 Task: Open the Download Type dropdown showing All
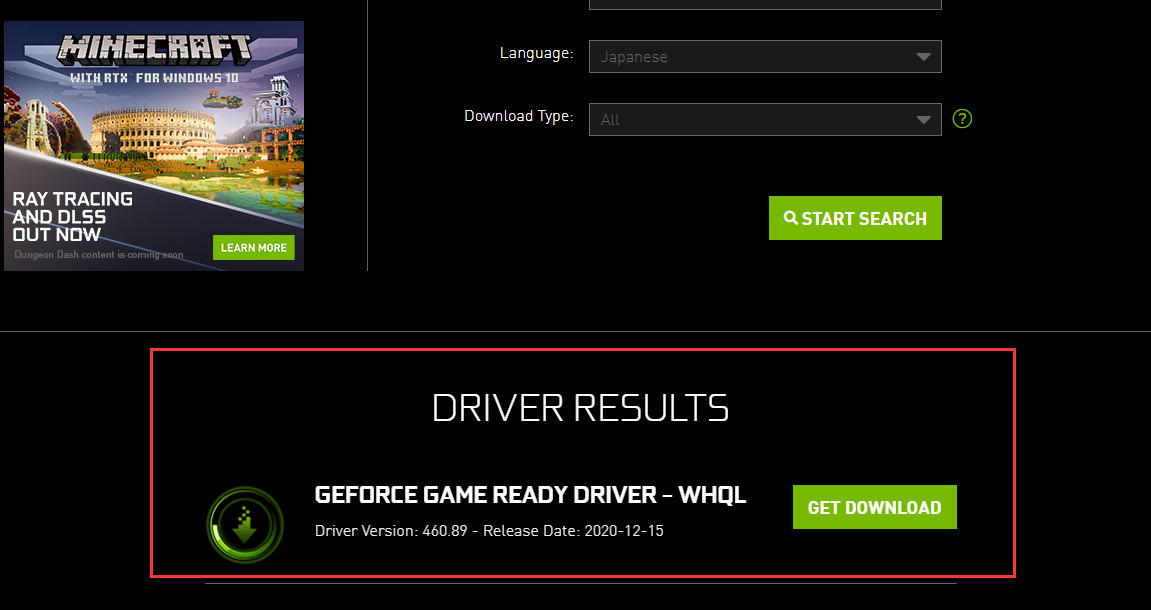click(765, 120)
